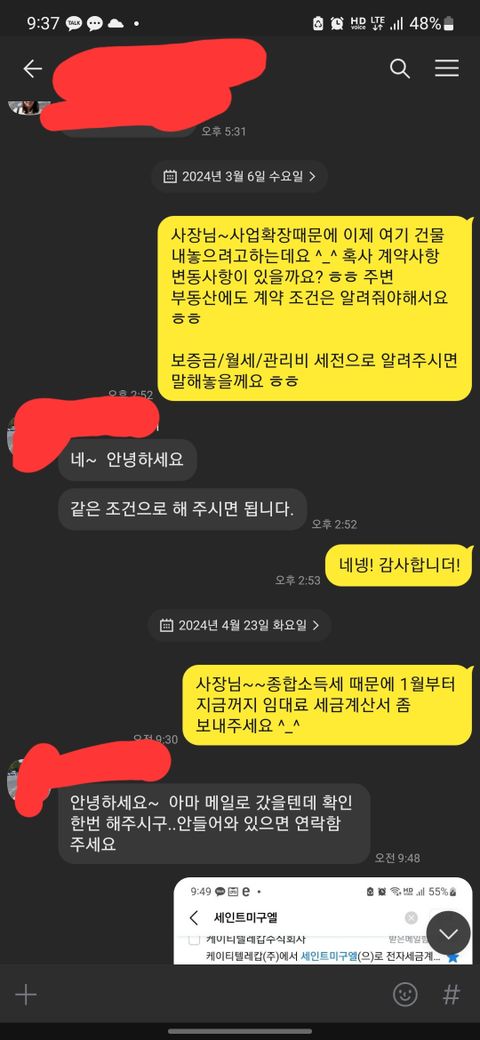Select the 네넹! 감사합니더! yellow bubble
Image resolution: width=480 pixels, height=1040 pixels.
400,566
